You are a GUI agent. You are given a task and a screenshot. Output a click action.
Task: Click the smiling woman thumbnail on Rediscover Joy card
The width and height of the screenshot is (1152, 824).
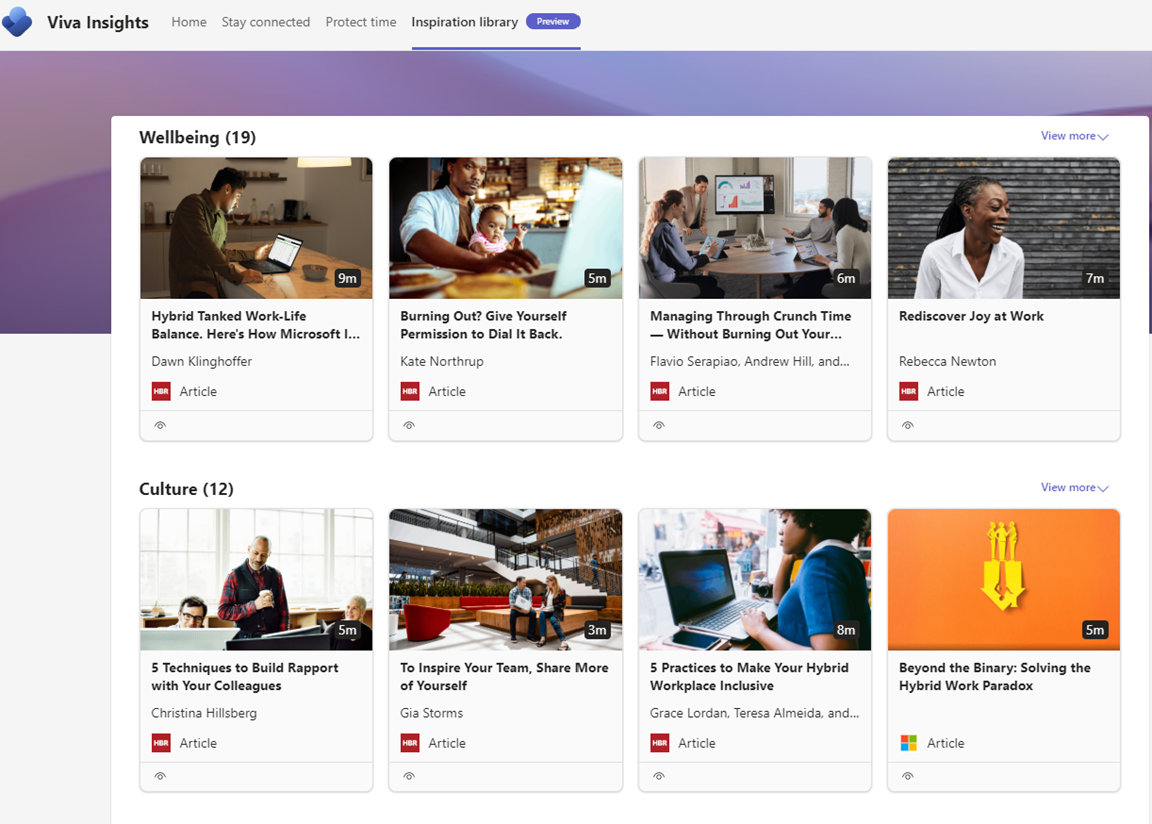pyautogui.click(x=1004, y=228)
